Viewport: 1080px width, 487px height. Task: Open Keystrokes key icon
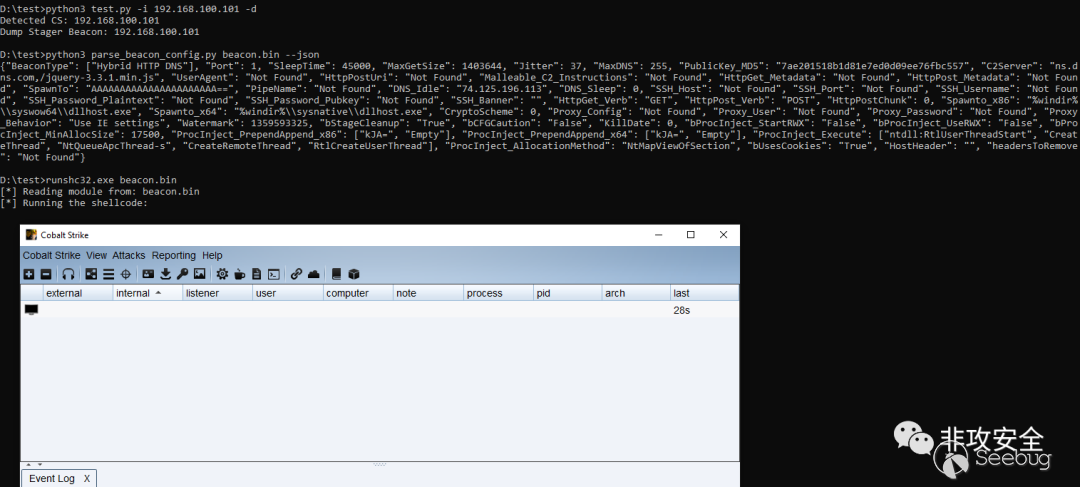coord(182,274)
